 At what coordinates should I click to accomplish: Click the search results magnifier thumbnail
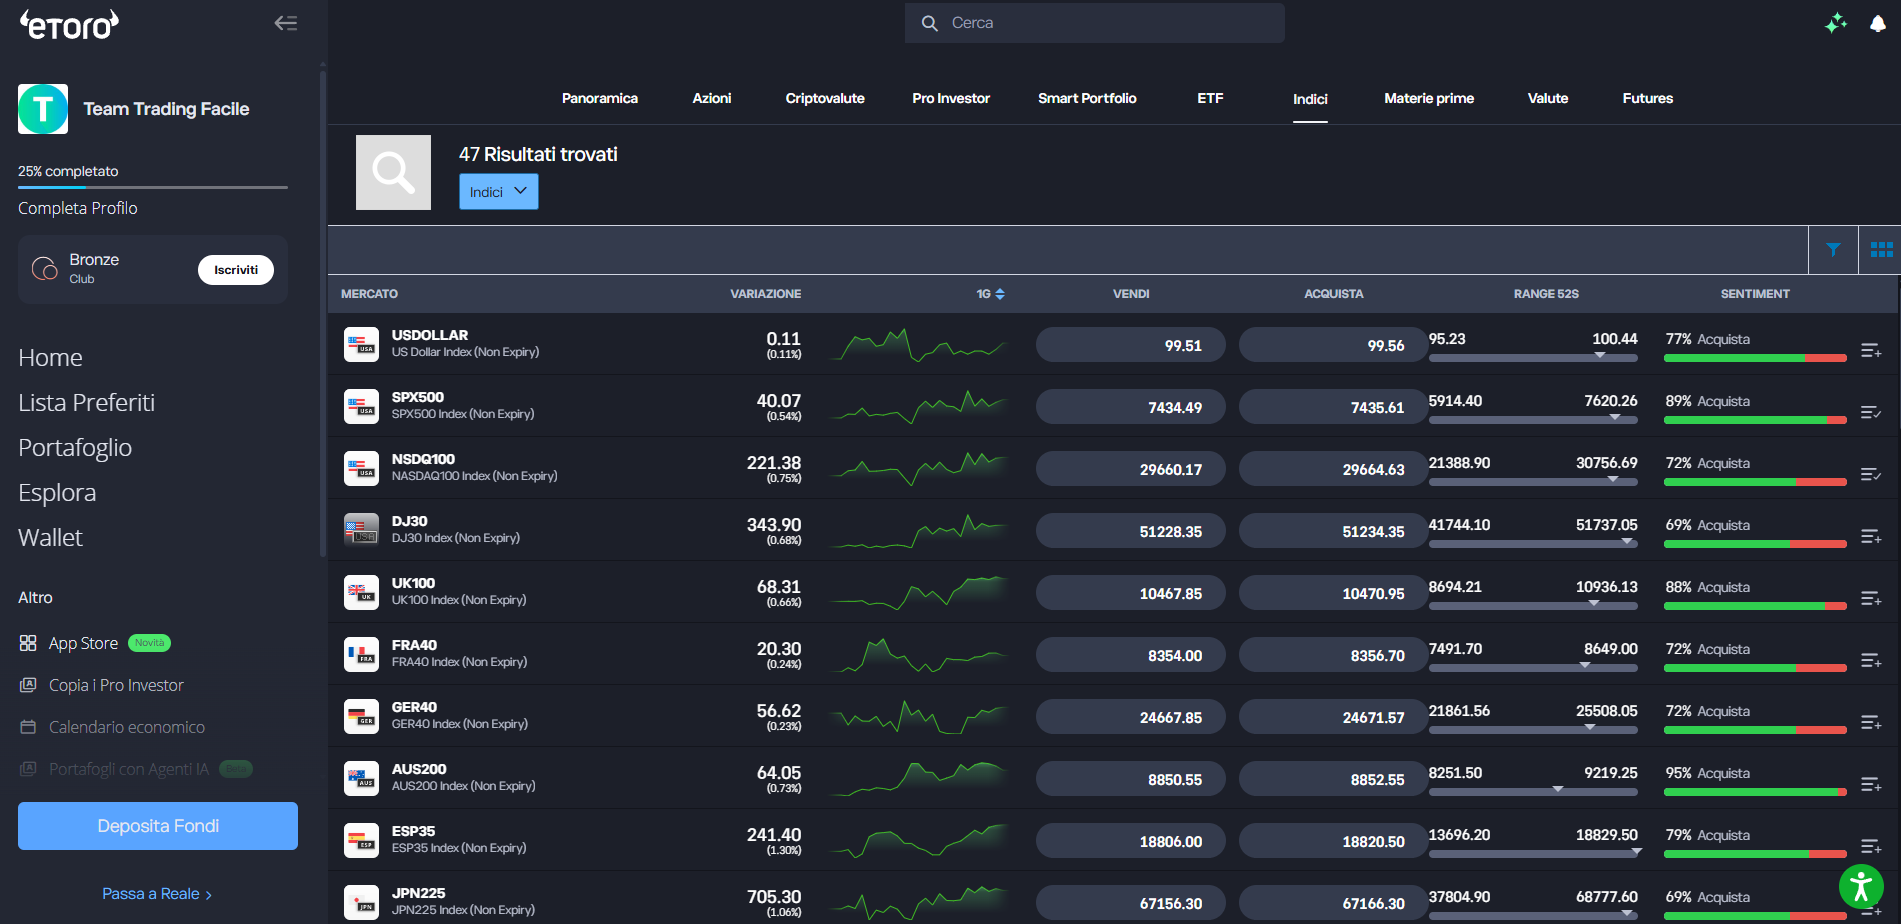click(393, 172)
